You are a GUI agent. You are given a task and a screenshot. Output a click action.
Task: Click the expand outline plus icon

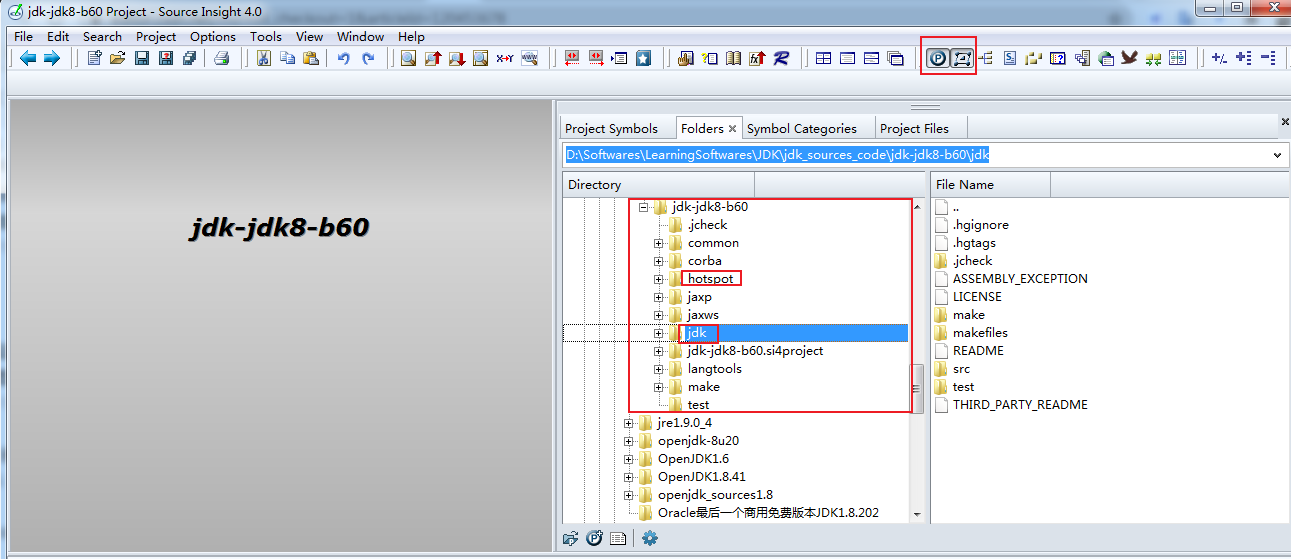[x=1244, y=58]
